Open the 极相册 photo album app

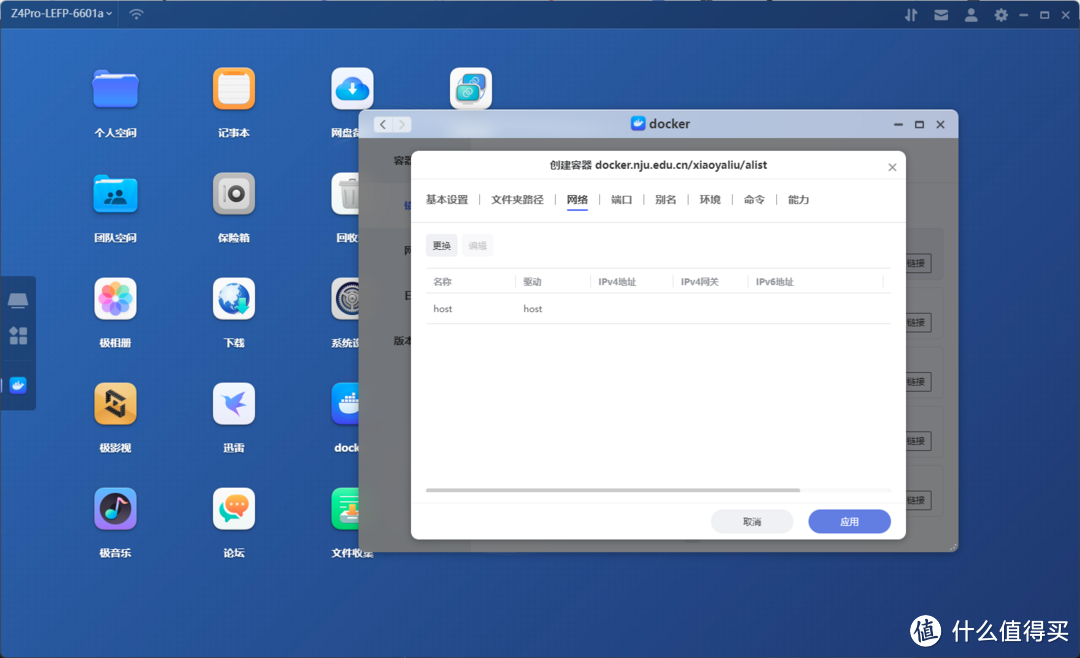point(115,299)
